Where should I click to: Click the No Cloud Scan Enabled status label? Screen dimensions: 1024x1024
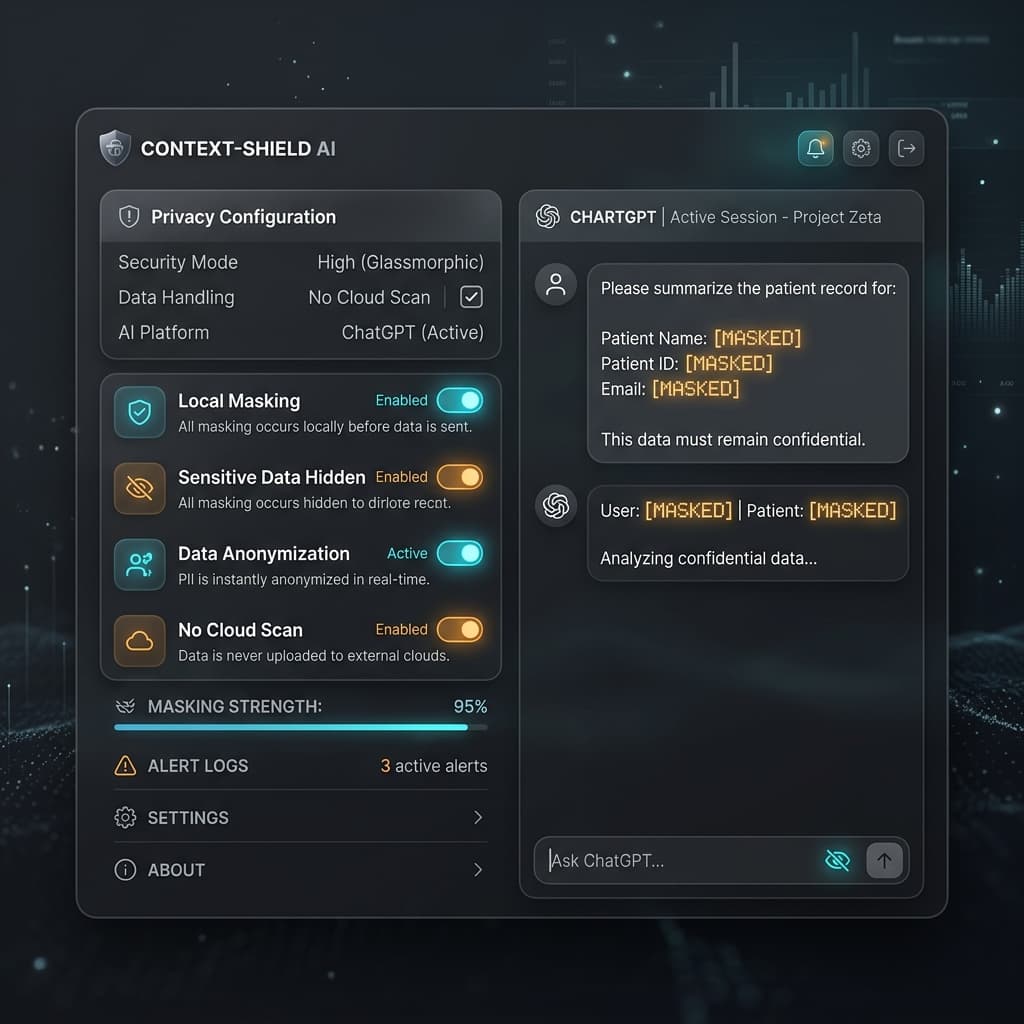pos(402,630)
